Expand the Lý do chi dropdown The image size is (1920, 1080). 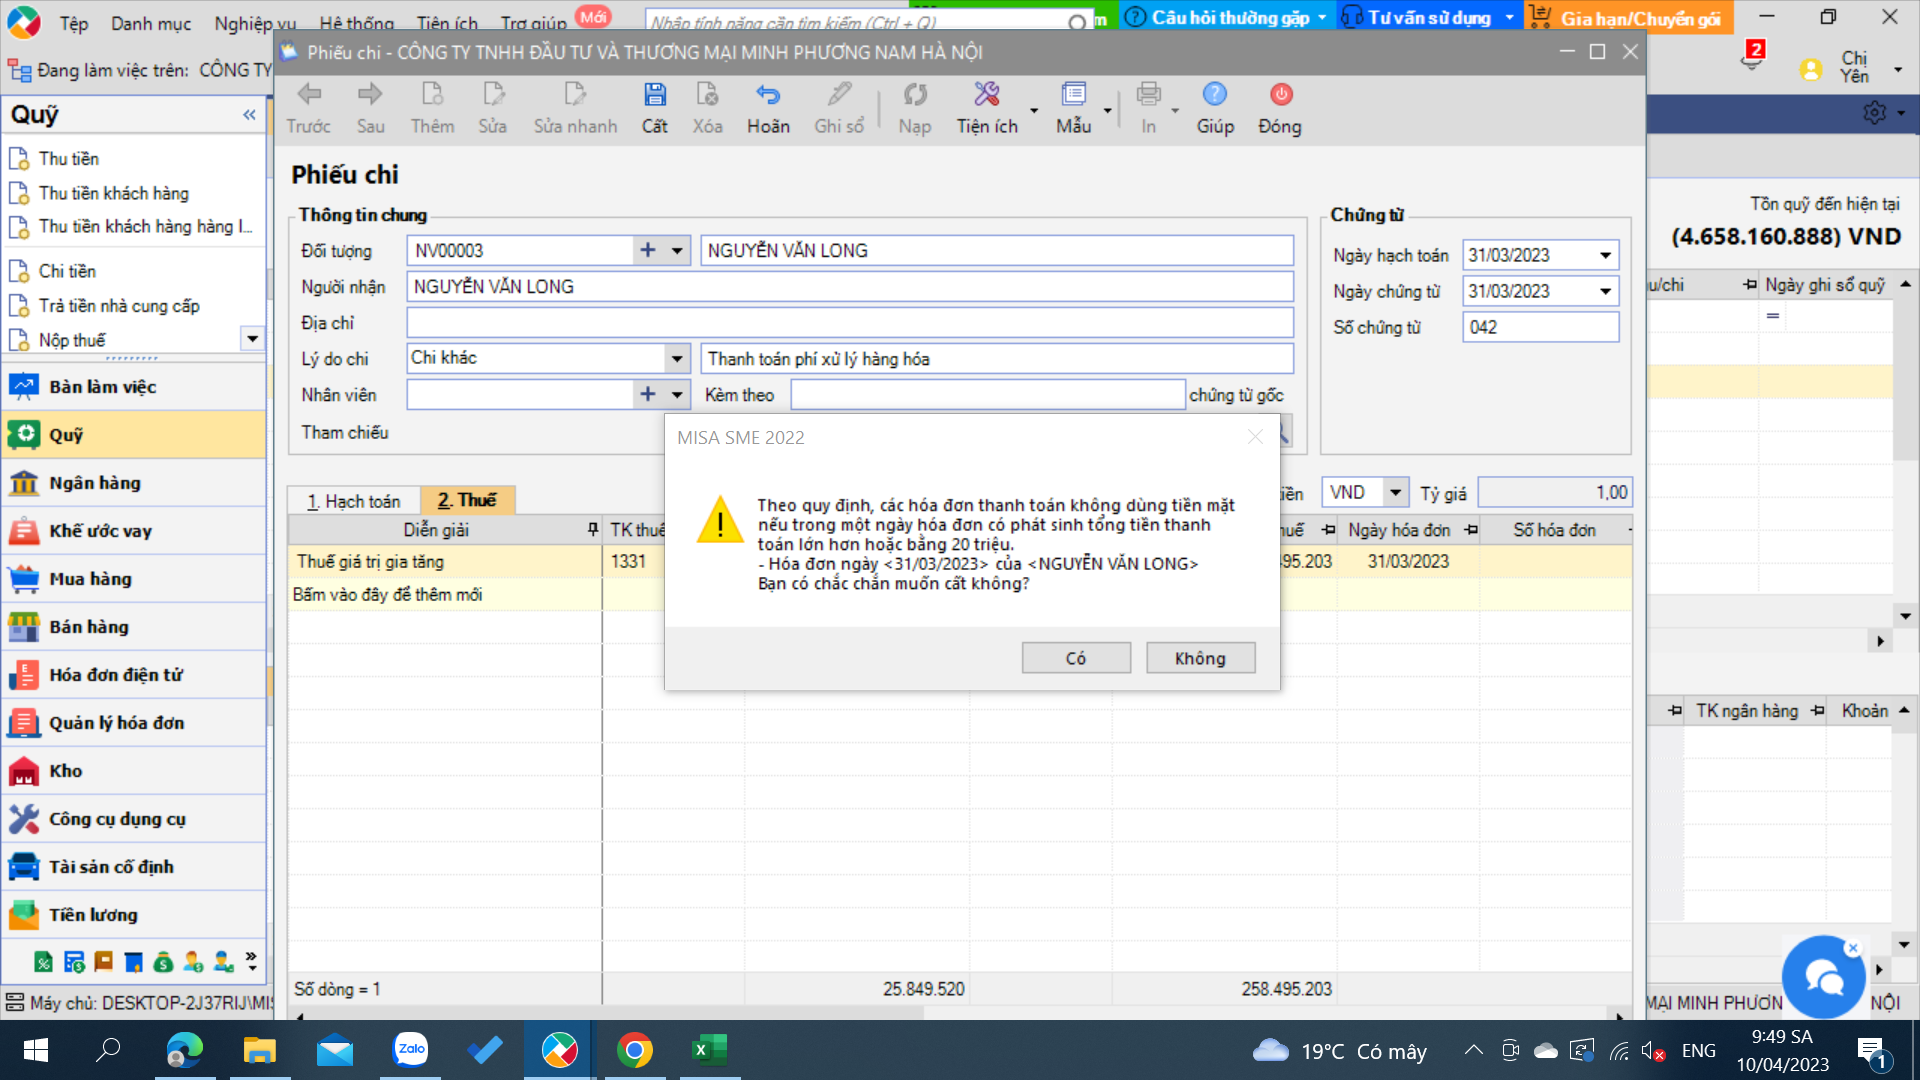[x=677, y=358]
